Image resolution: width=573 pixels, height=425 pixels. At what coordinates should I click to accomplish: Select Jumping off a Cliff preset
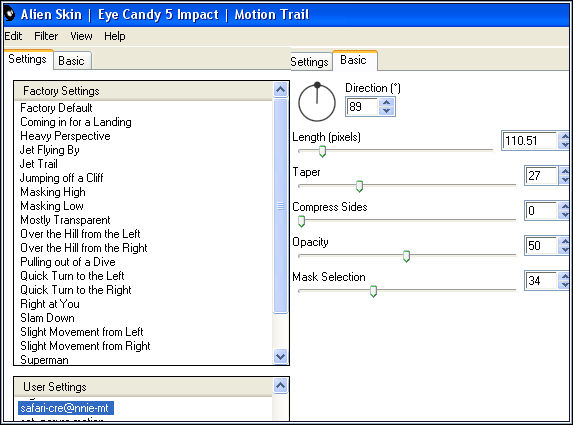(x=61, y=178)
